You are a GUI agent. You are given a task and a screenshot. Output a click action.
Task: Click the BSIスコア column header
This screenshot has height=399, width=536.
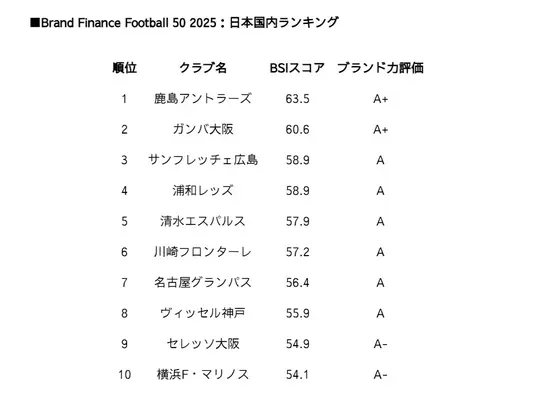[x=297, y=68]
